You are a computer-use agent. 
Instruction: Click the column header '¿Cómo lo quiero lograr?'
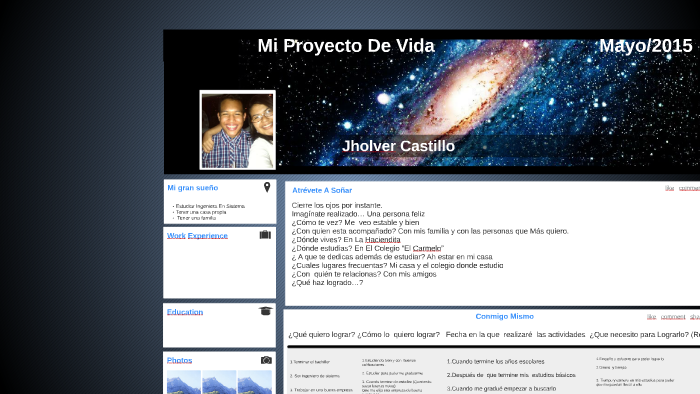(x=399, y=334)
